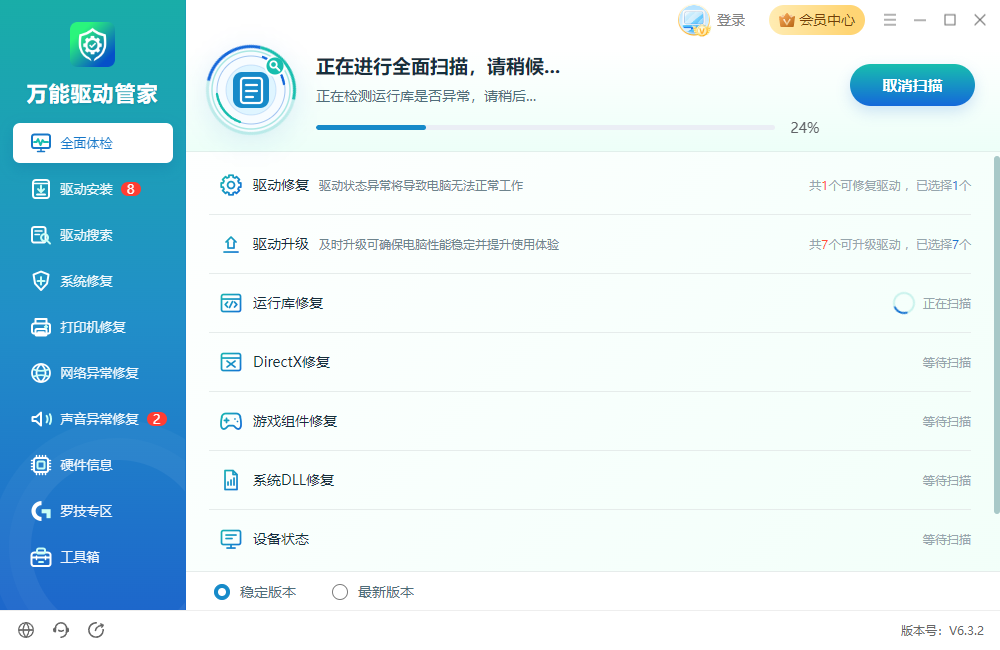Select the 稳定版本 radio button
The width and height of the screenshot is (1000, 650).
coord(222,592)
